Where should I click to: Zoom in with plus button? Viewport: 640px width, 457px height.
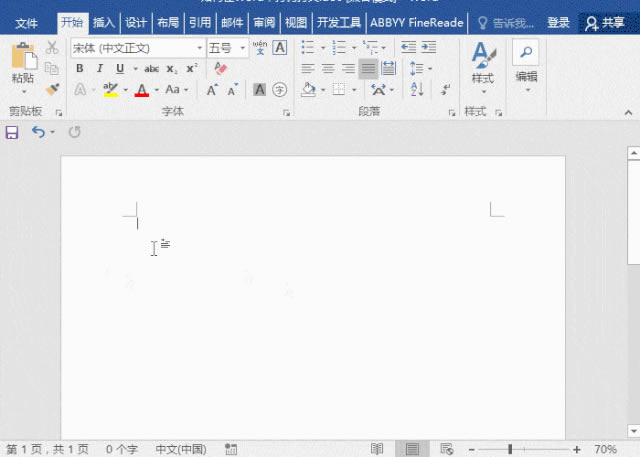click(576, 450)
